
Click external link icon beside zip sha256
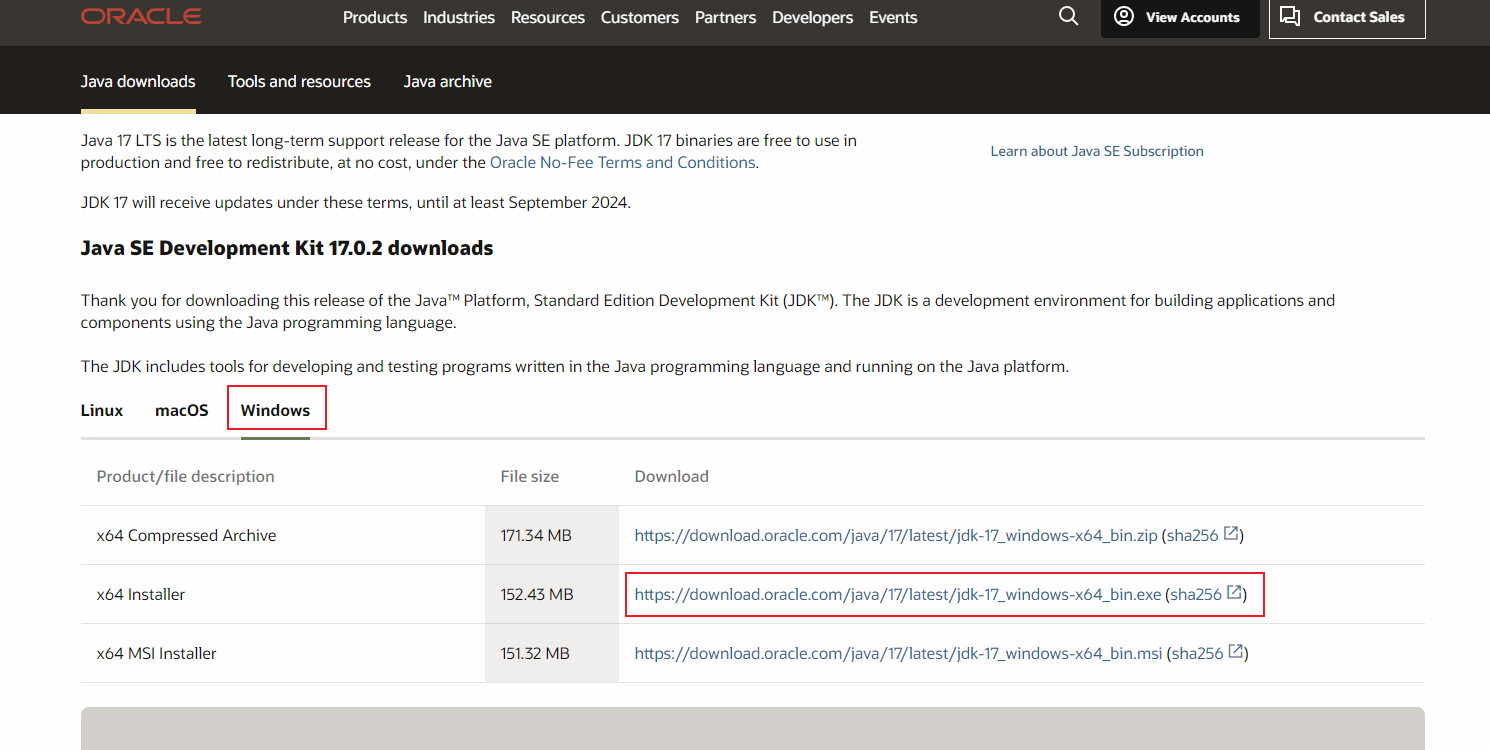coord(1232,534)
